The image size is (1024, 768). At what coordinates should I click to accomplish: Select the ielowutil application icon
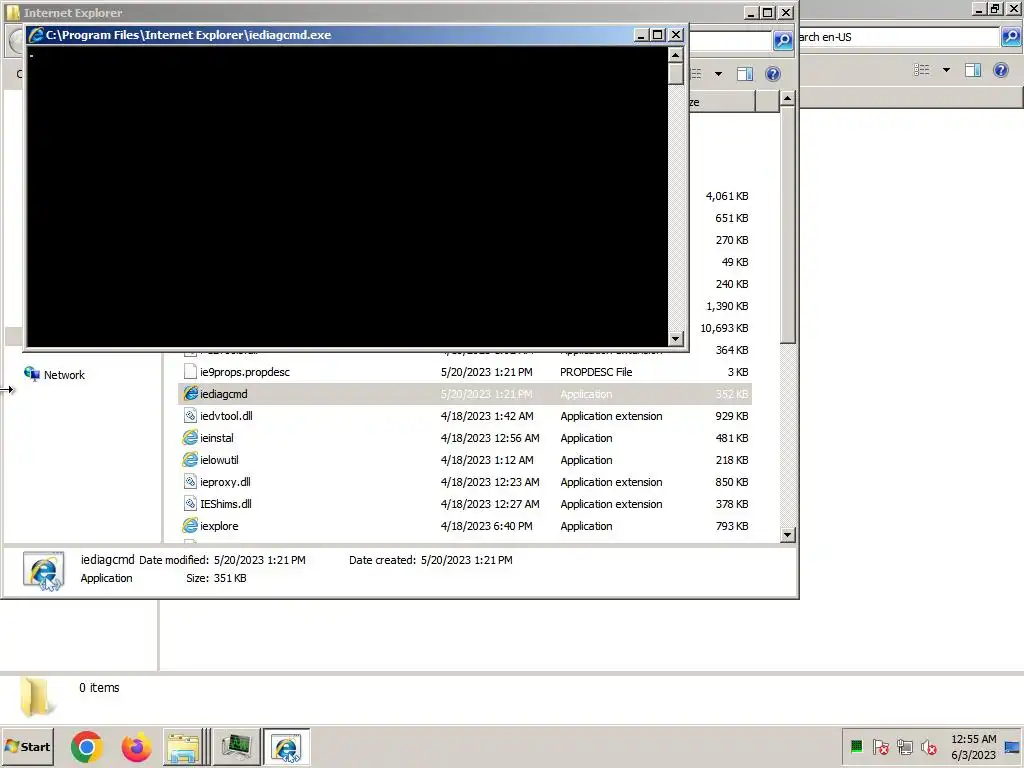coord(190,460)
